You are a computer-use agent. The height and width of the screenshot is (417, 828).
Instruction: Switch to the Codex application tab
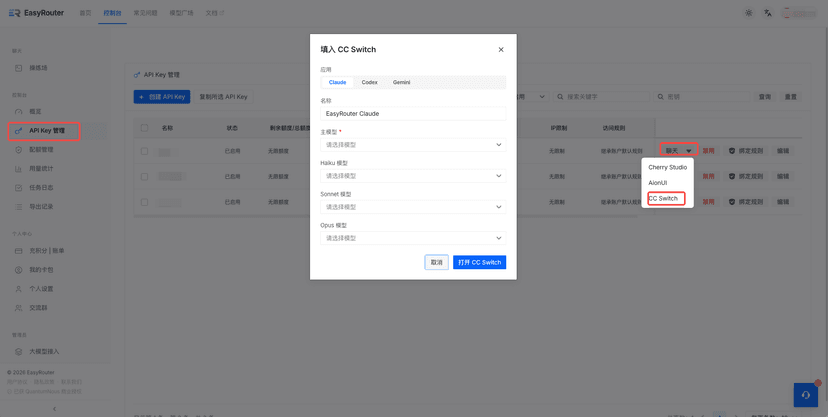pos(369,82)
